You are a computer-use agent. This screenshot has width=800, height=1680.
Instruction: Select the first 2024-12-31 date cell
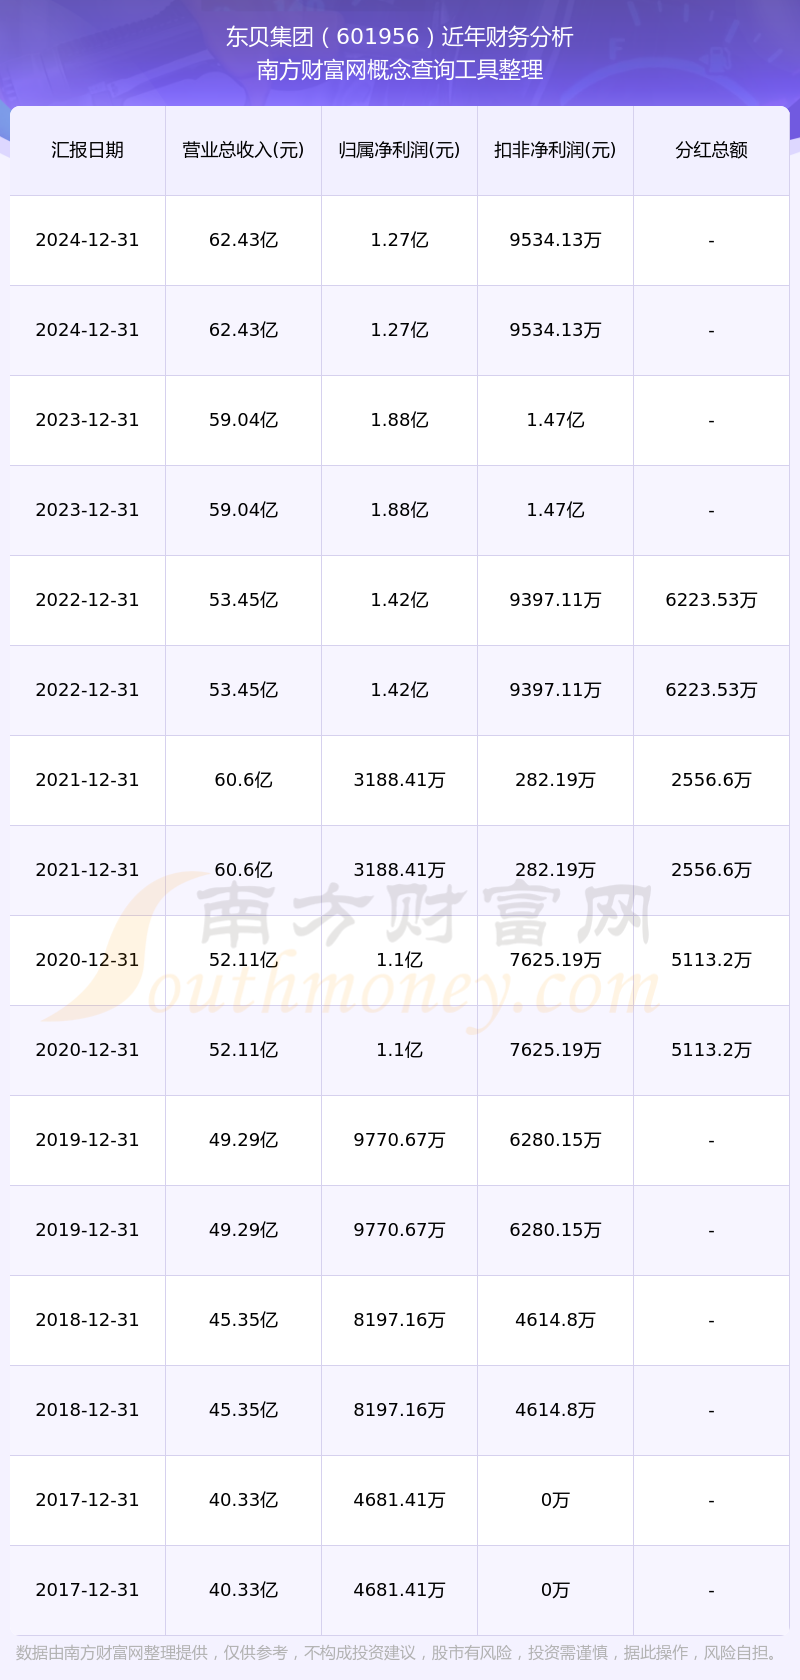click(x=87, y=240)
